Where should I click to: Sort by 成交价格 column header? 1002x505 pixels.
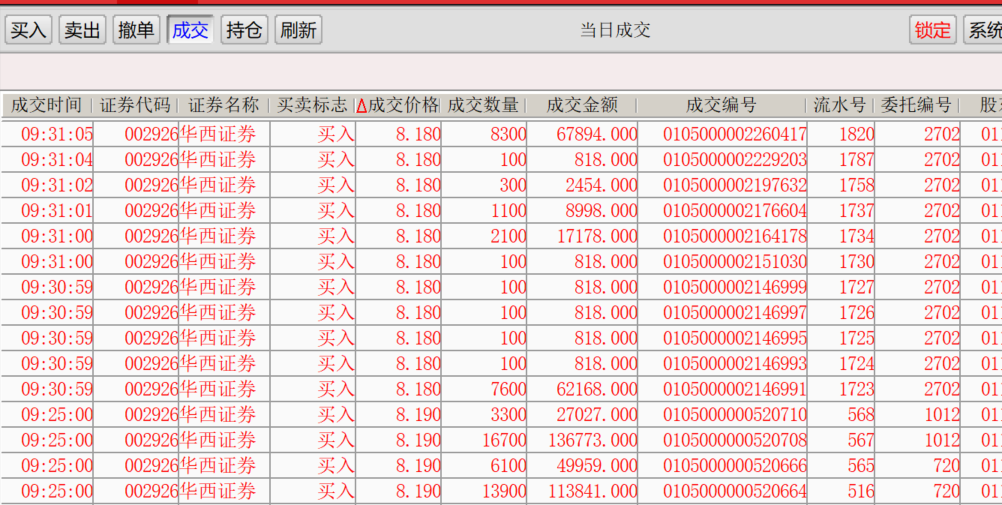398,105
